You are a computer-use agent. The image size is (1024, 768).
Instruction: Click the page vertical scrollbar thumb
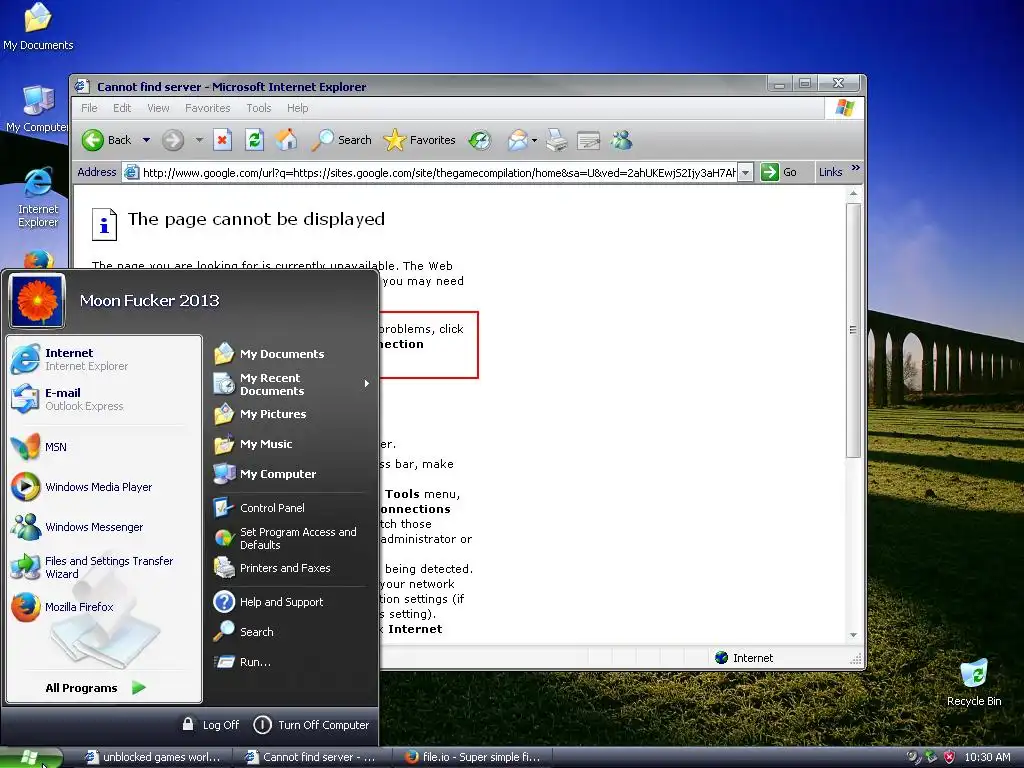853,330
